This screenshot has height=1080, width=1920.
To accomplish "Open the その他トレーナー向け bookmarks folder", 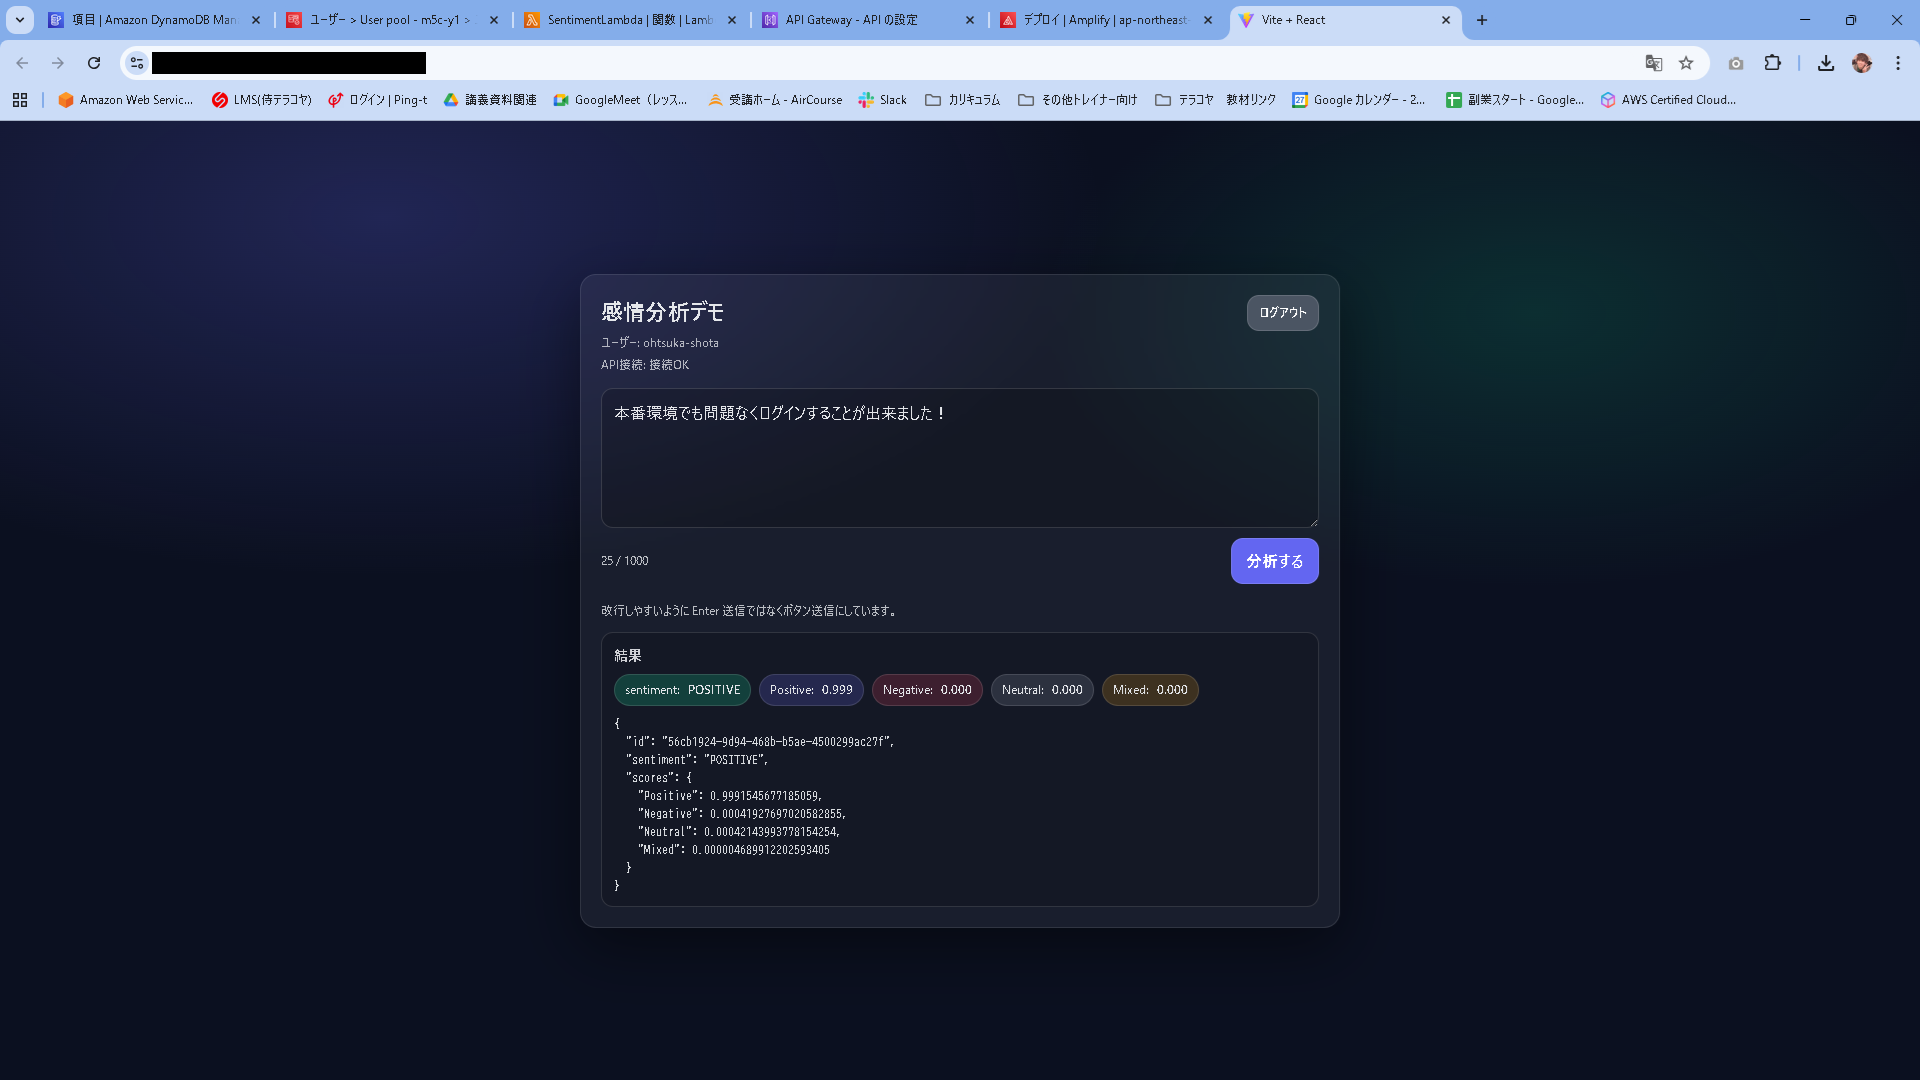I will tap(1077, 100).
